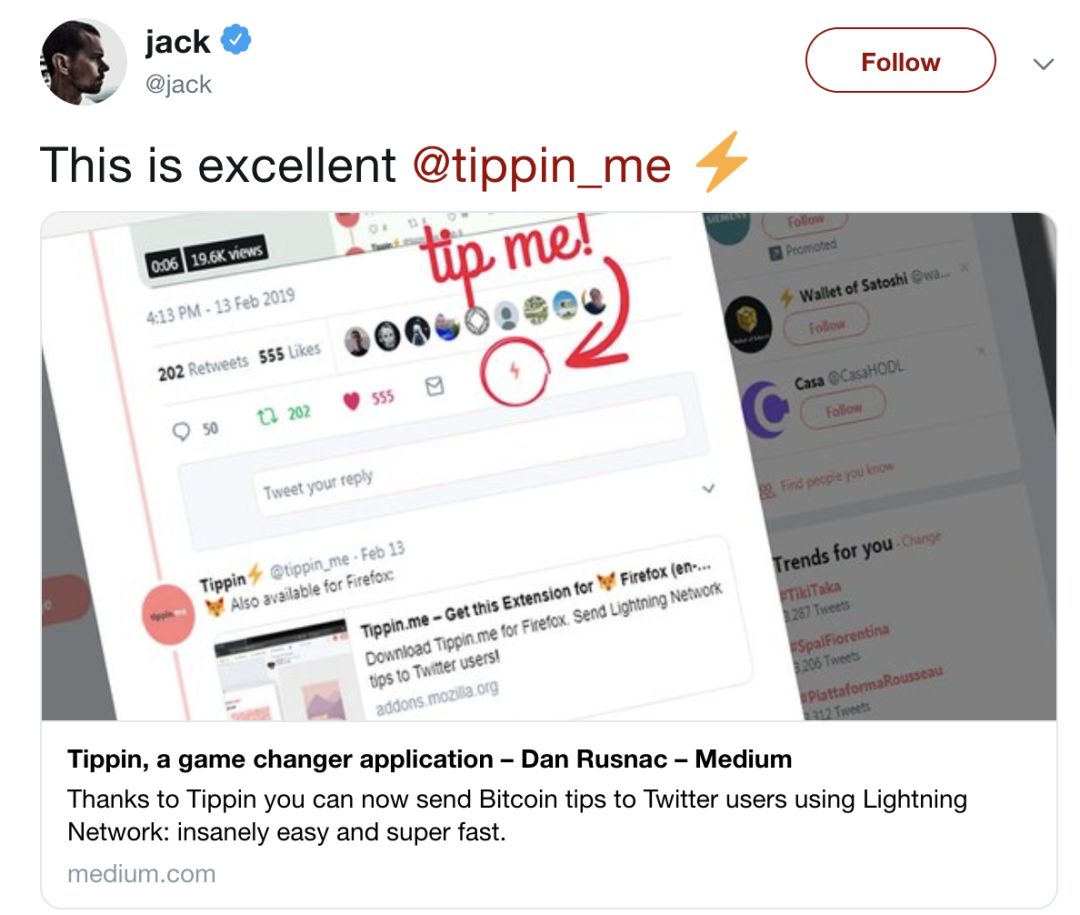Click the reply speech bubble icon showing 50
The height and width of the screenshot is (915, 1080).
pos(181,431)
